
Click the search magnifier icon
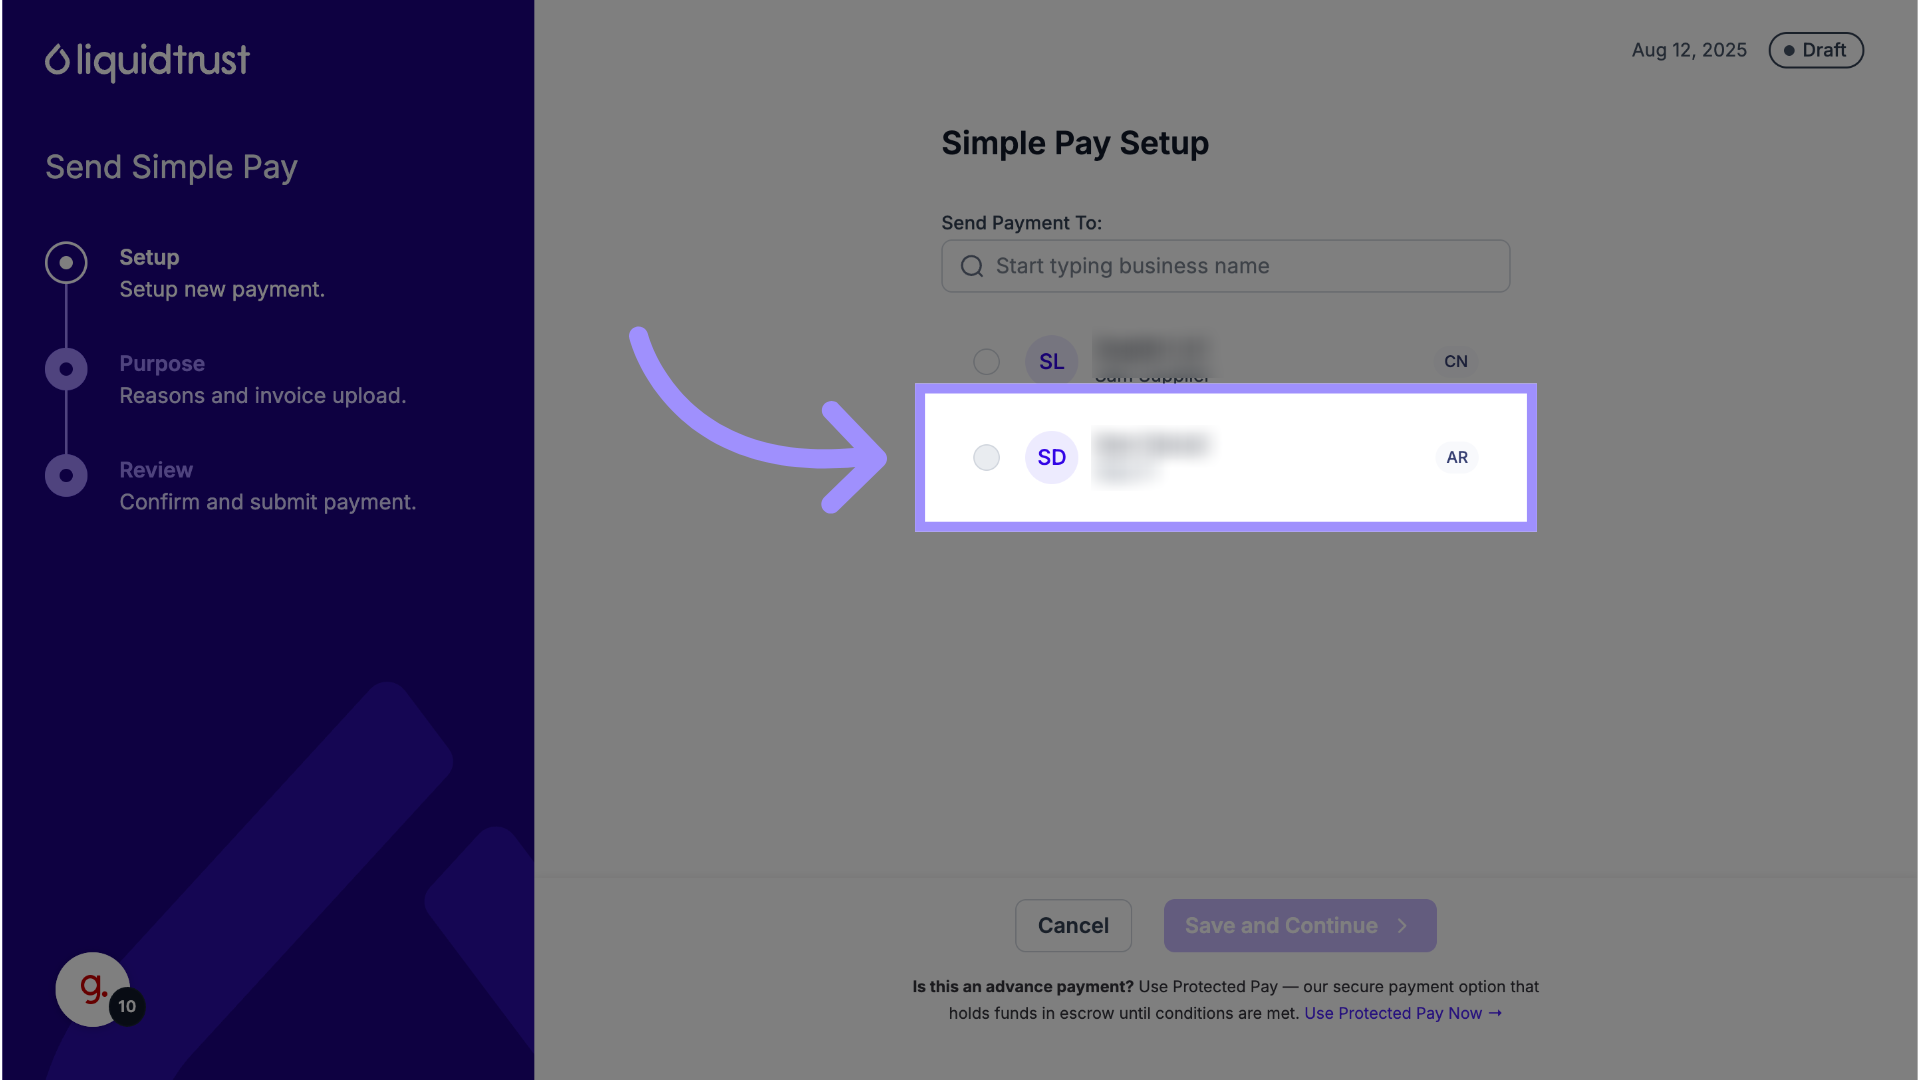(971, 266)
